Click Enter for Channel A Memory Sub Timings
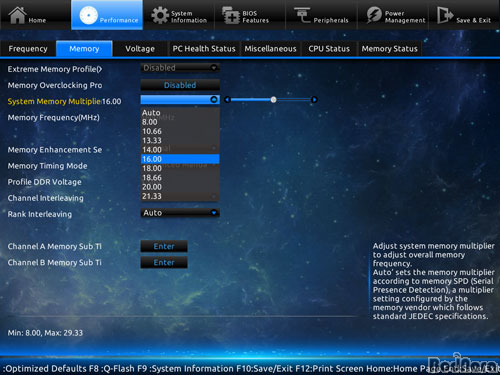Image resolution: width=500 pixels, height=375 pixels. [x=164, y=246]
